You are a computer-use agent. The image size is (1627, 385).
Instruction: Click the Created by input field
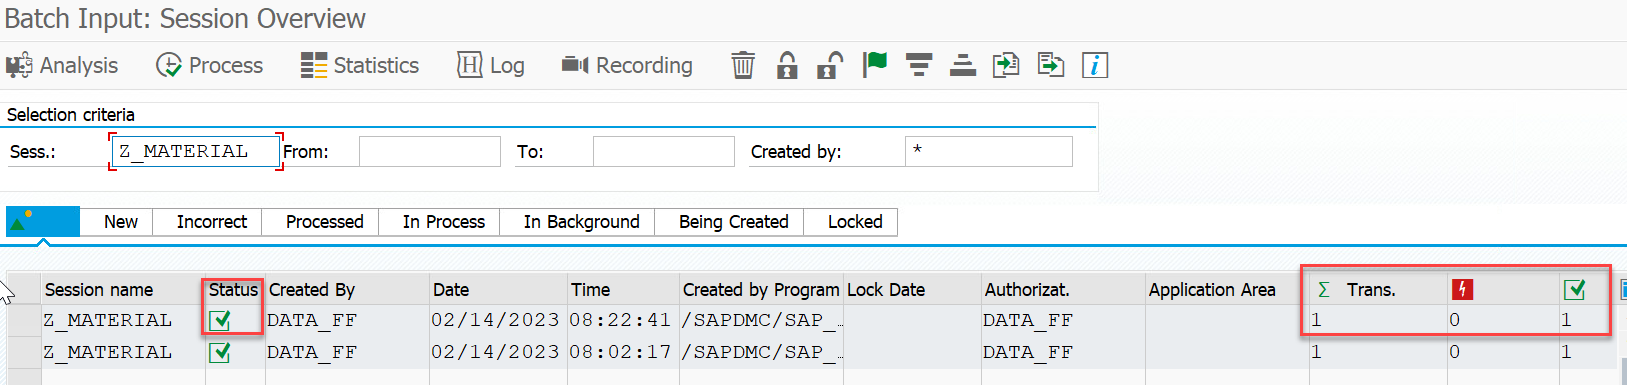click(989, 151)
